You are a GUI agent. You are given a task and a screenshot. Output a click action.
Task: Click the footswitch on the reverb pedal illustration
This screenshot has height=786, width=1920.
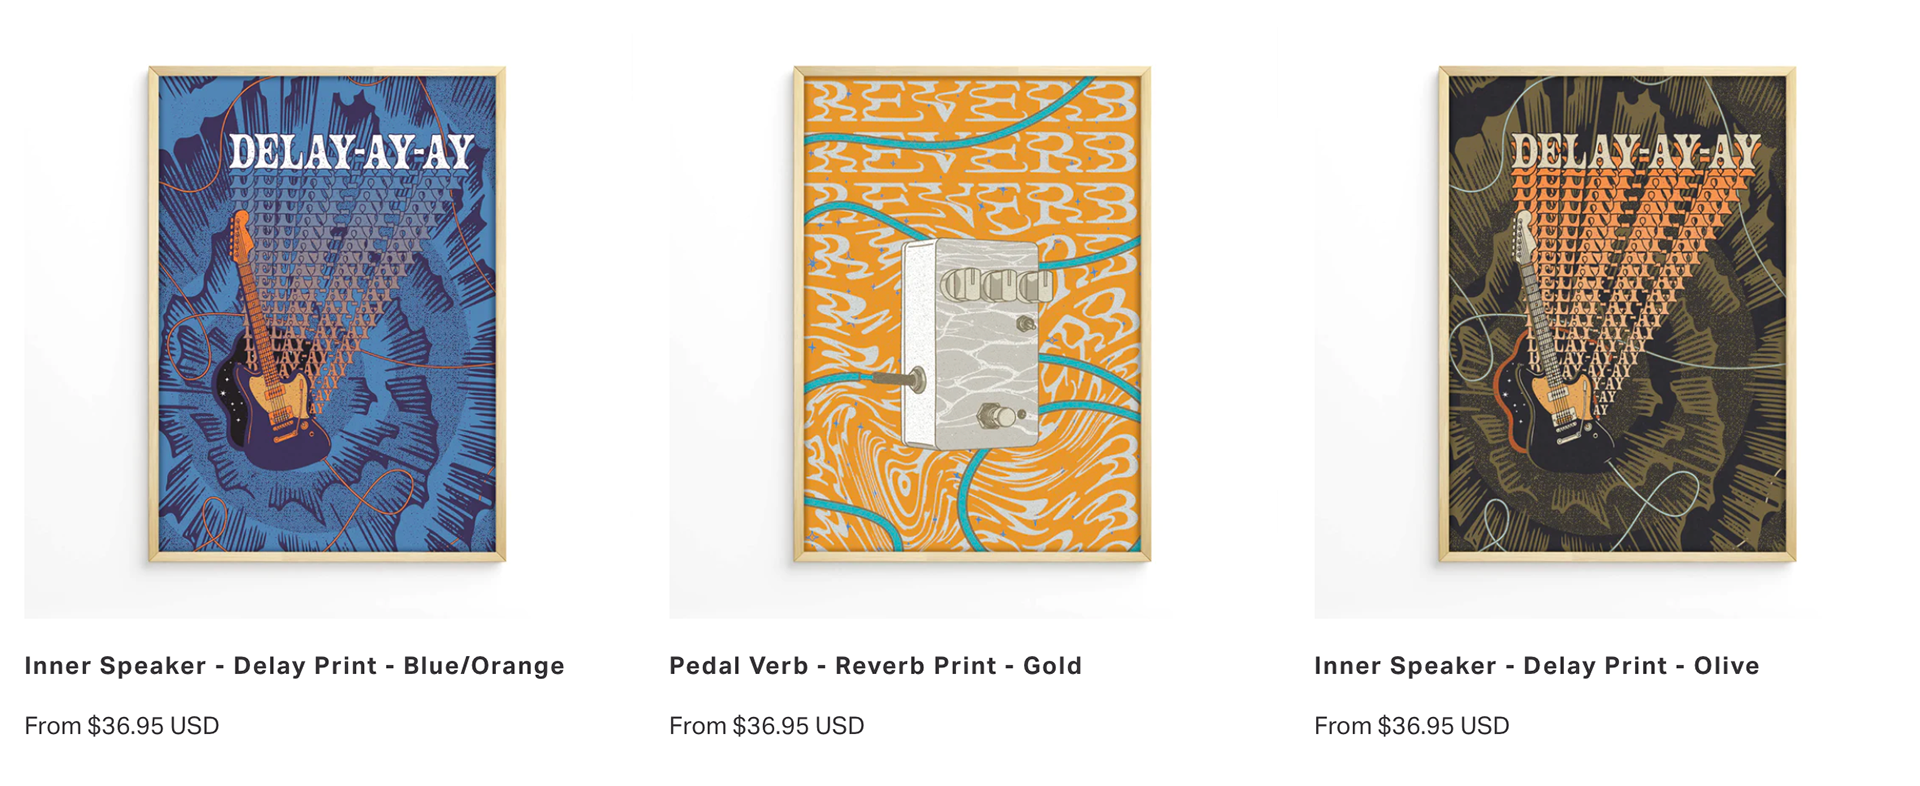point(997,415)
